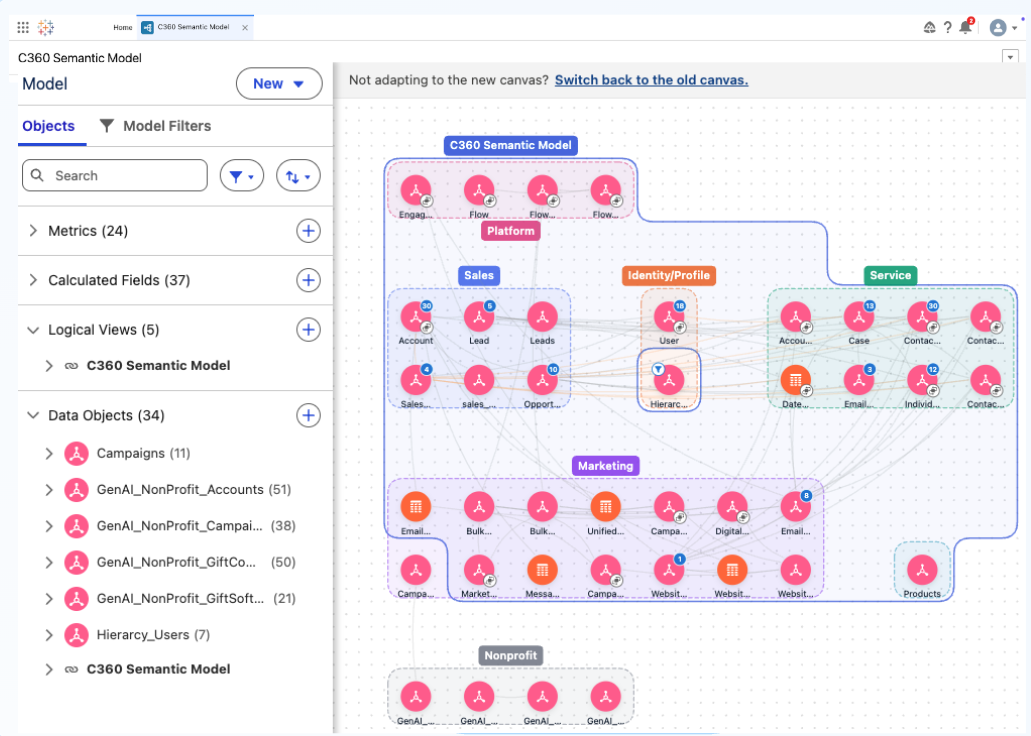Select the Messa... table node in Marketing
This screenshot has height=736, width=1031.
(x=542, y=570)
